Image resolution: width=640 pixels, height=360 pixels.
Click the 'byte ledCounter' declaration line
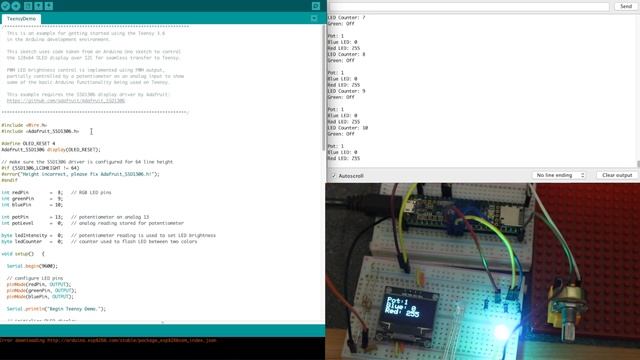click(x=99, y=242)
